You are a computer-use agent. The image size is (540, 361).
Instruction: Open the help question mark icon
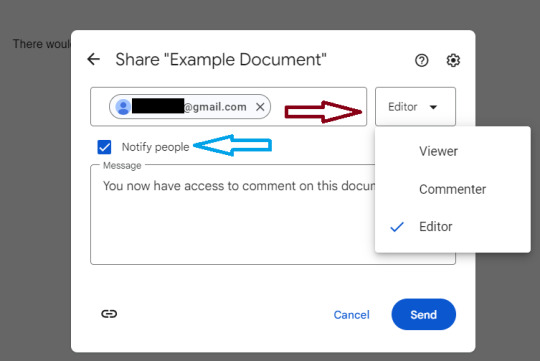[422, 61]
